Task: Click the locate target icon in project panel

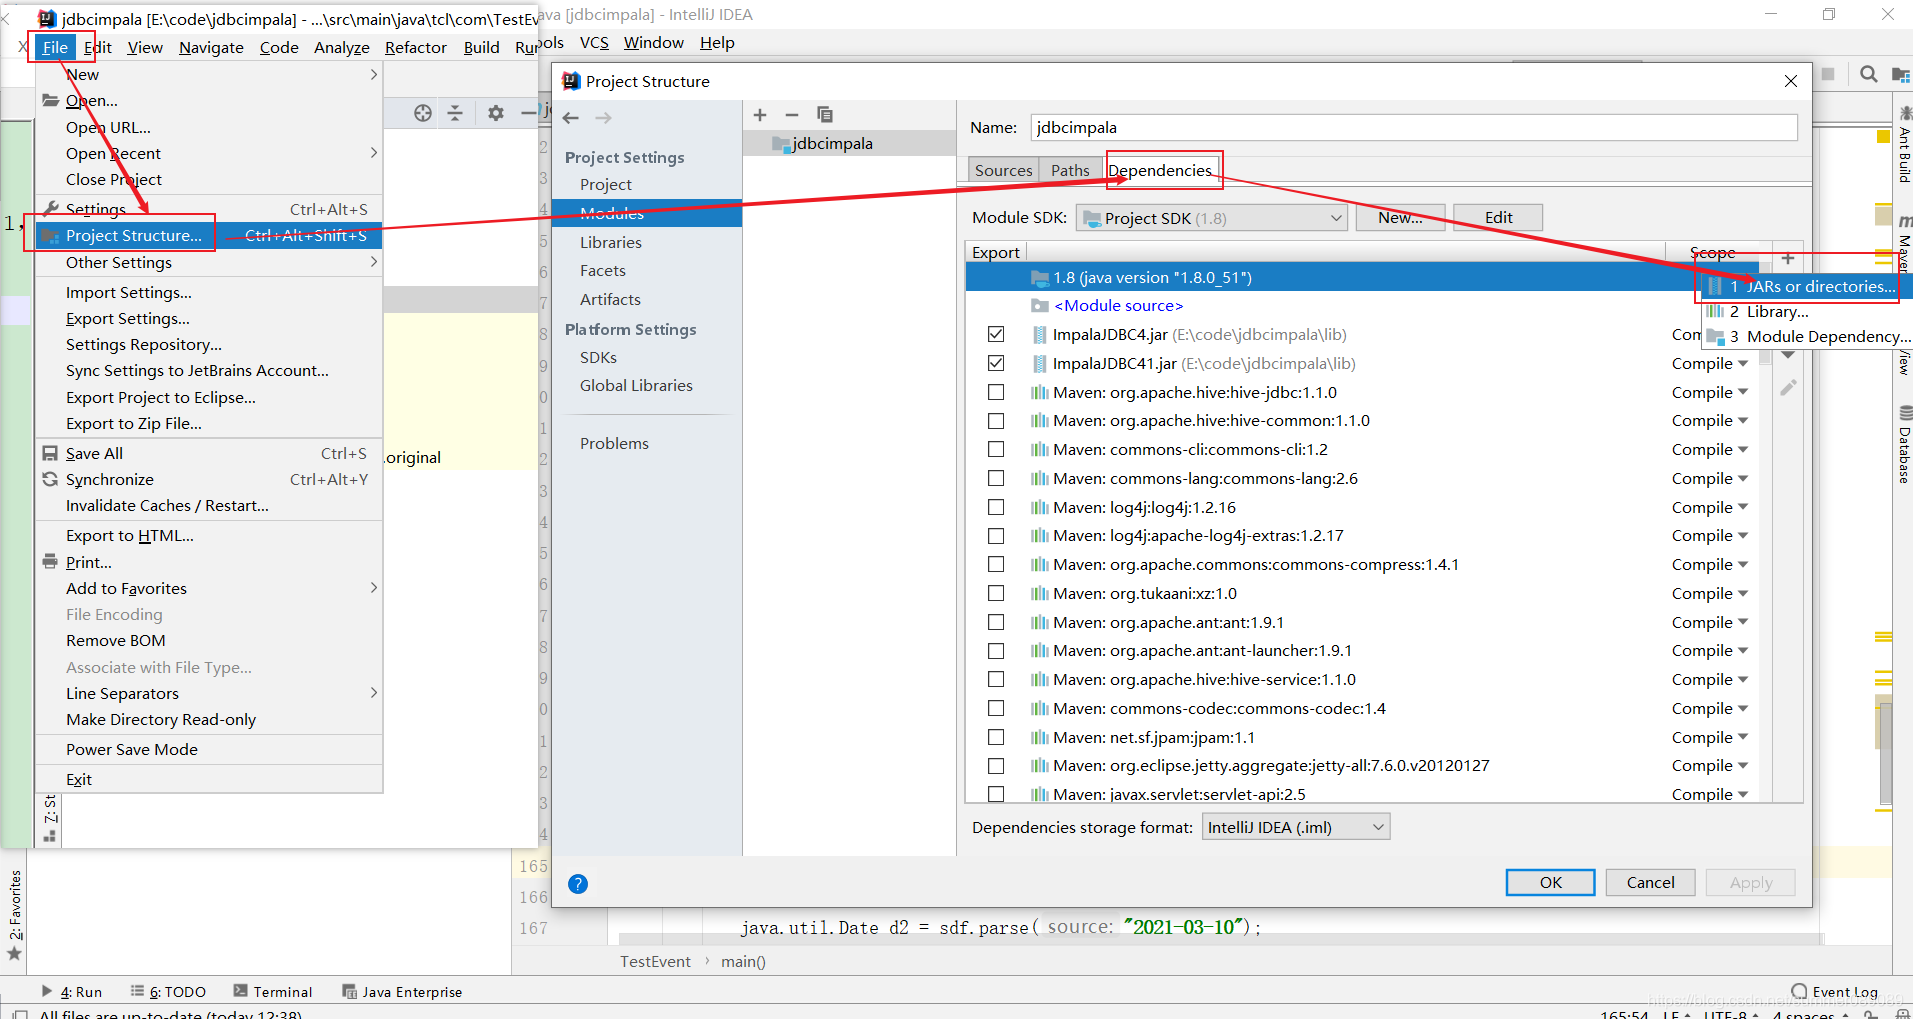Action: point(423,113)
